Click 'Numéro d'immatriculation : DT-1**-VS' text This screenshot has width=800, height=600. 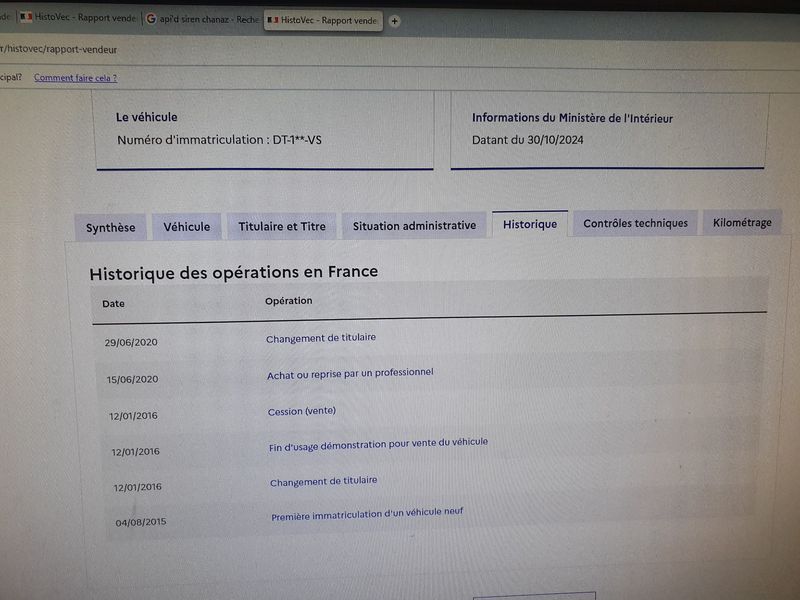point(219,140)
